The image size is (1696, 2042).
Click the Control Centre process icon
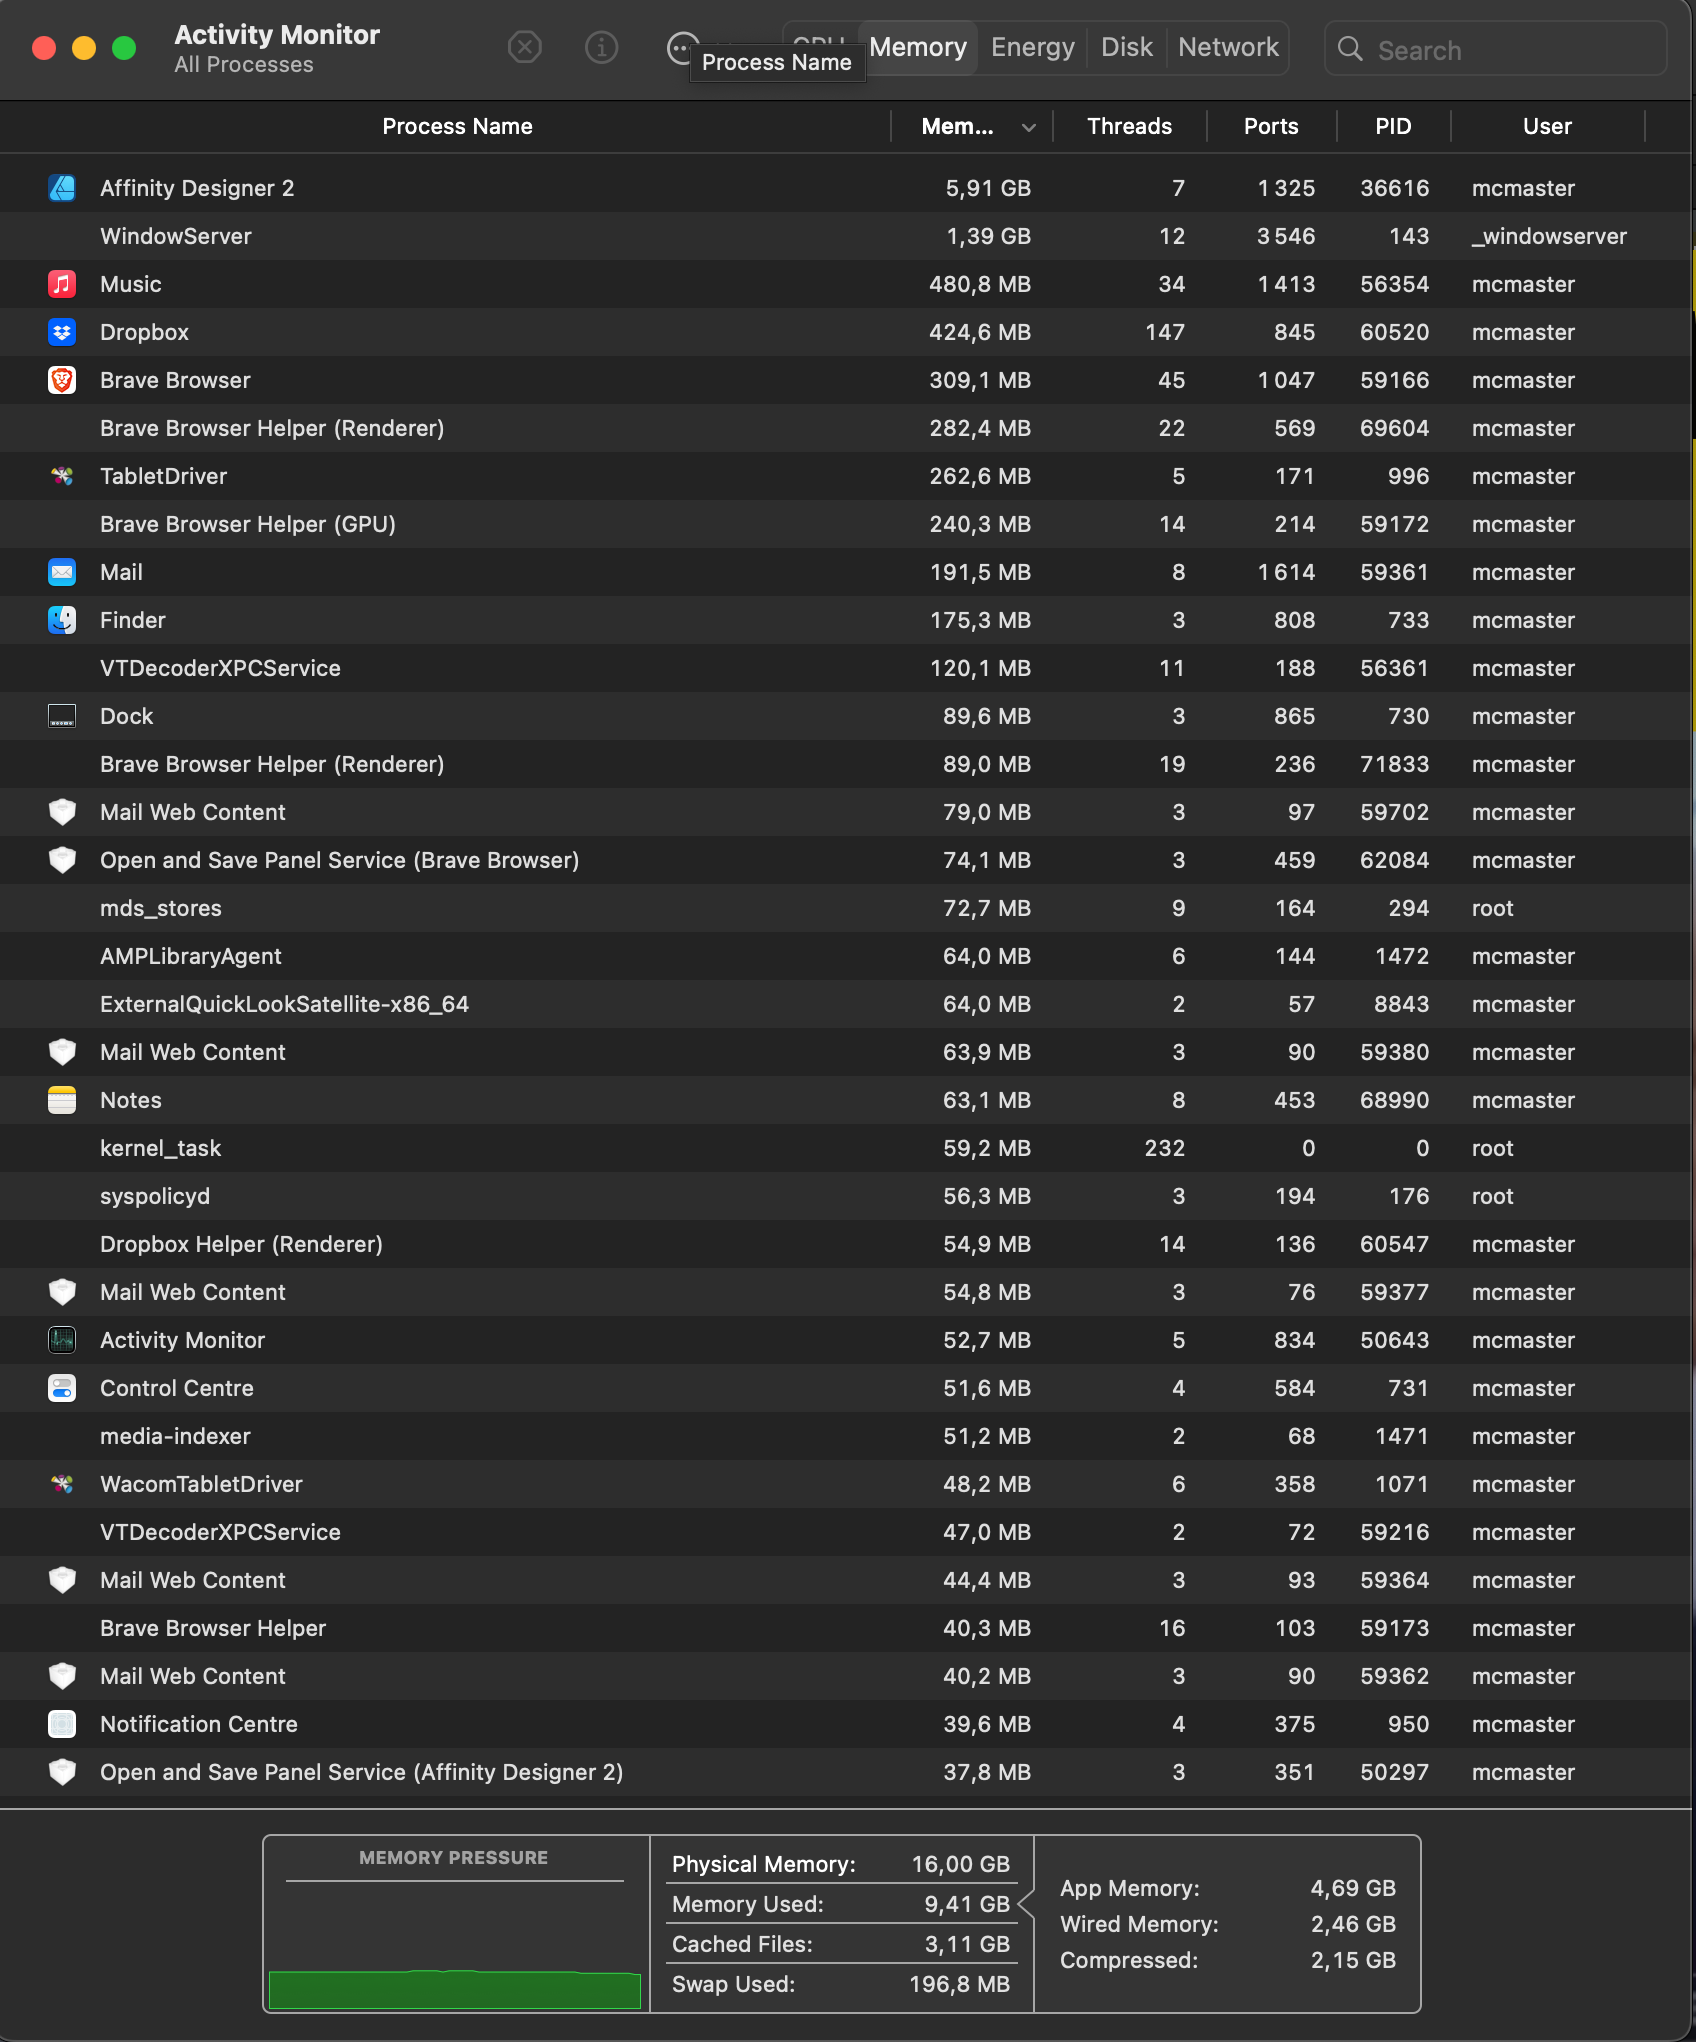[62, 1388]
